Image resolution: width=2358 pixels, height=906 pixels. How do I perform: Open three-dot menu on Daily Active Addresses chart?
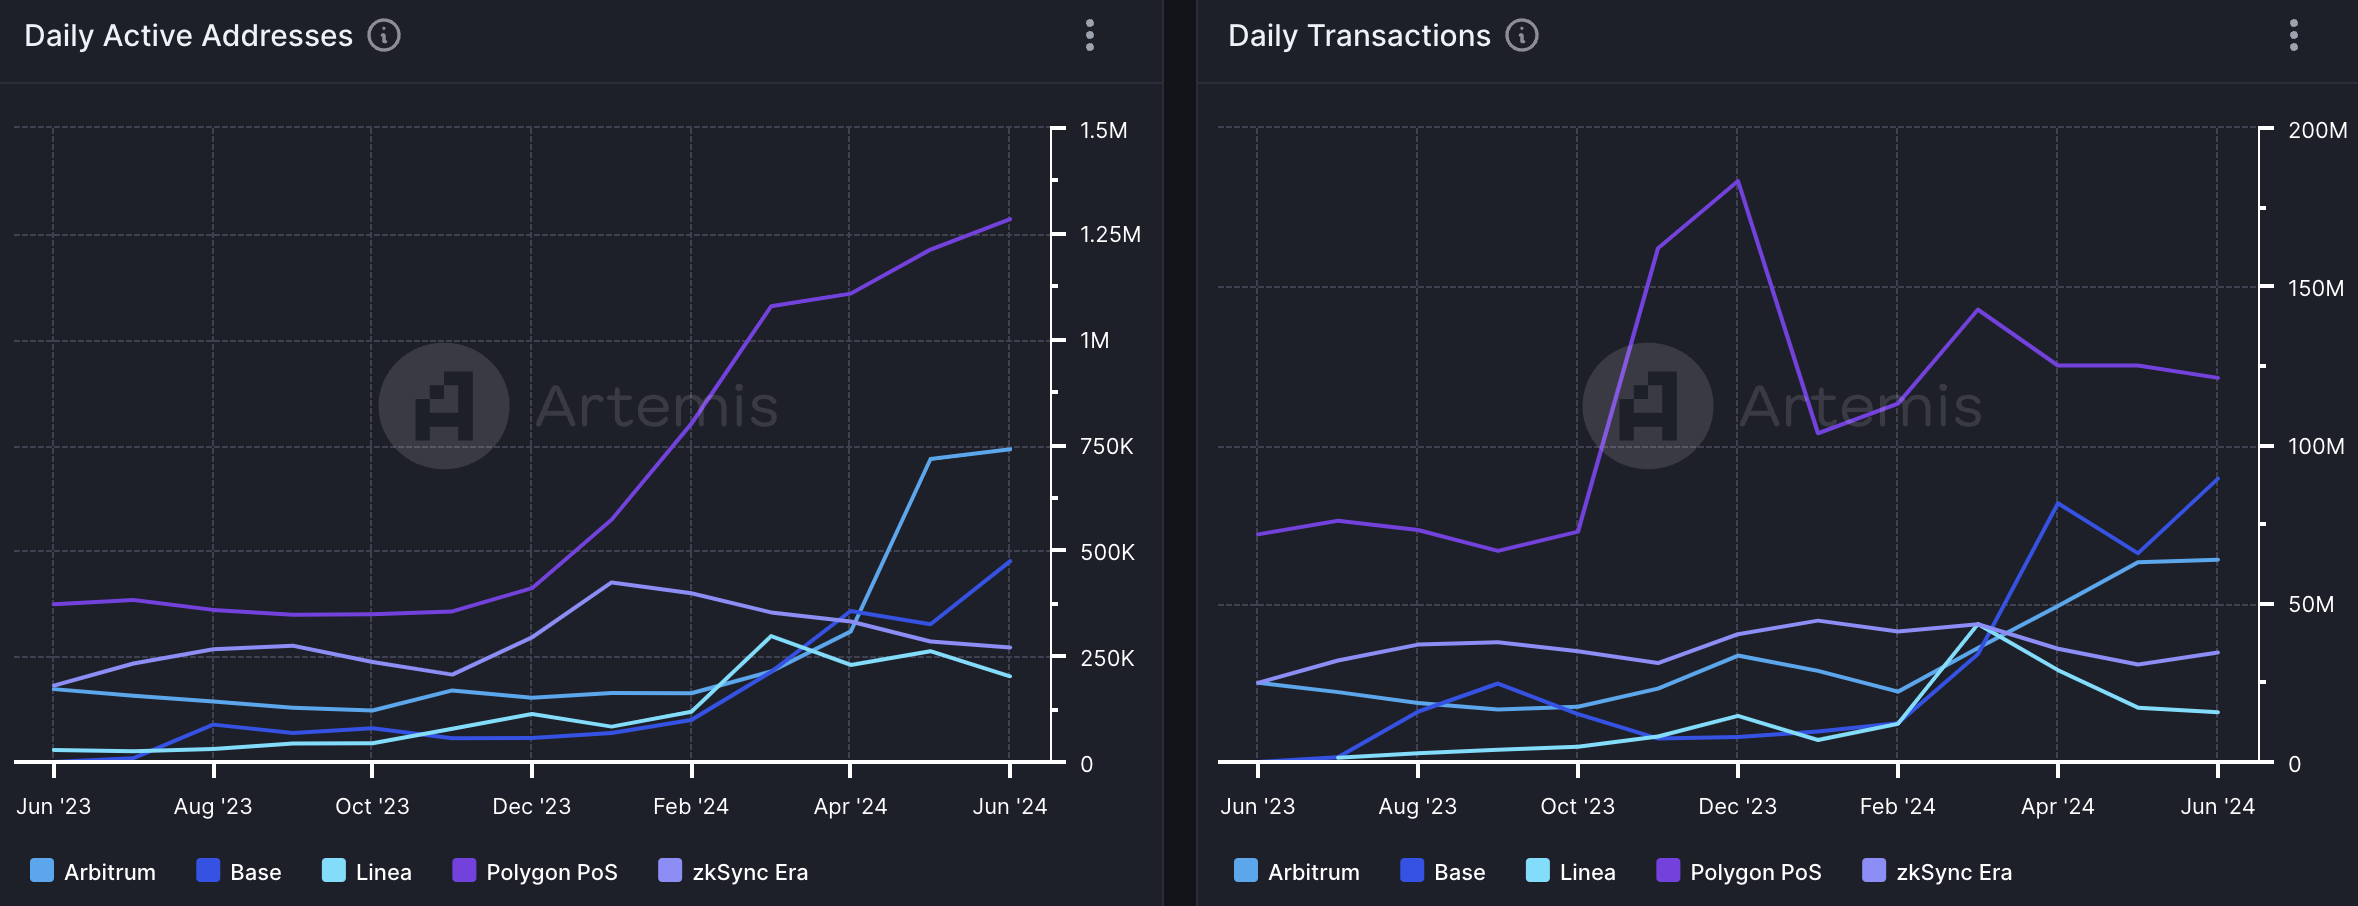1090,35
